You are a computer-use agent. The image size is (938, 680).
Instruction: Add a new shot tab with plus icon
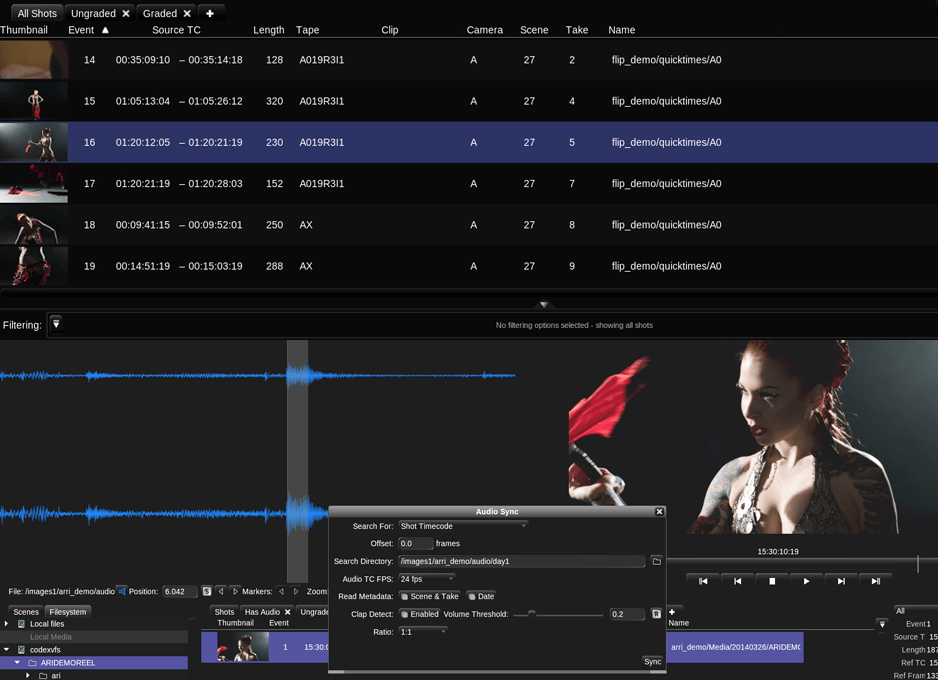click(209, 14)
